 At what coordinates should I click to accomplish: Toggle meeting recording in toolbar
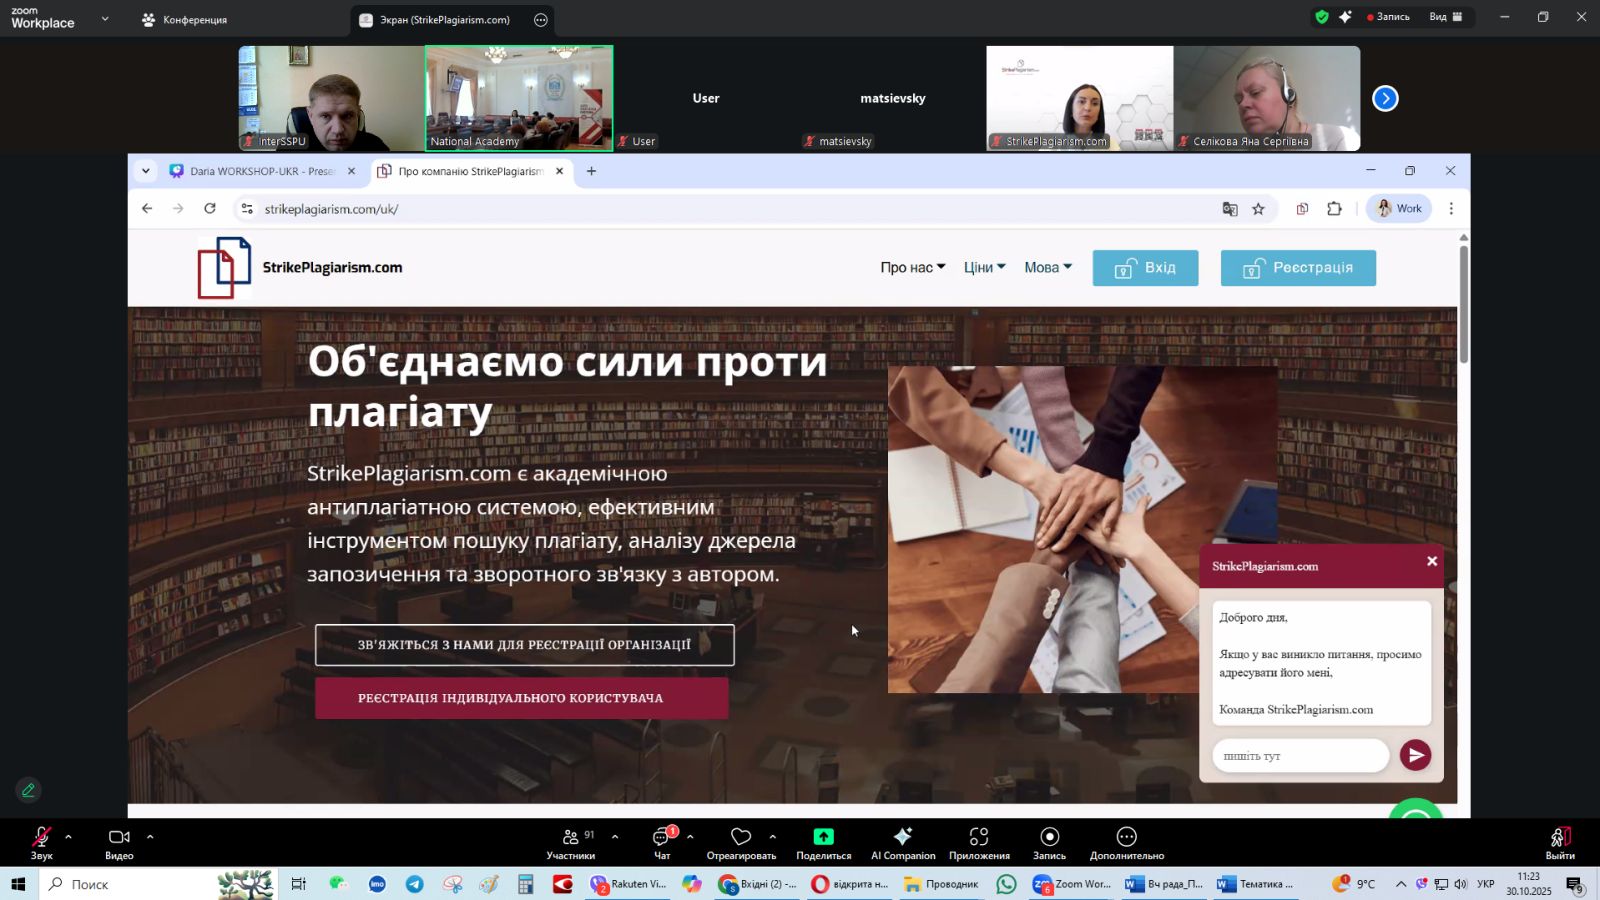point(1049,843)
